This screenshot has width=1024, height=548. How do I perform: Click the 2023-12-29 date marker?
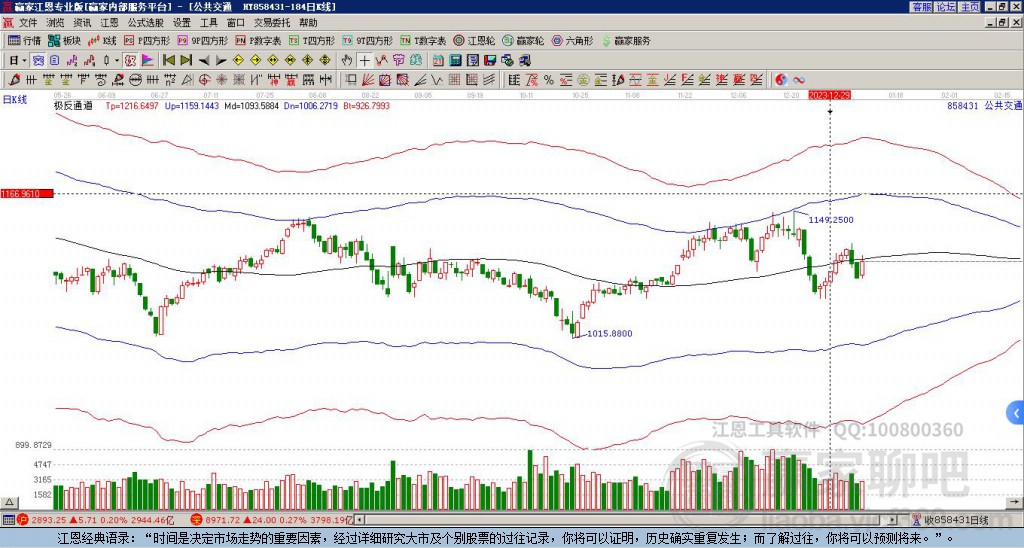pyautogui.click(x=829, y=95)
